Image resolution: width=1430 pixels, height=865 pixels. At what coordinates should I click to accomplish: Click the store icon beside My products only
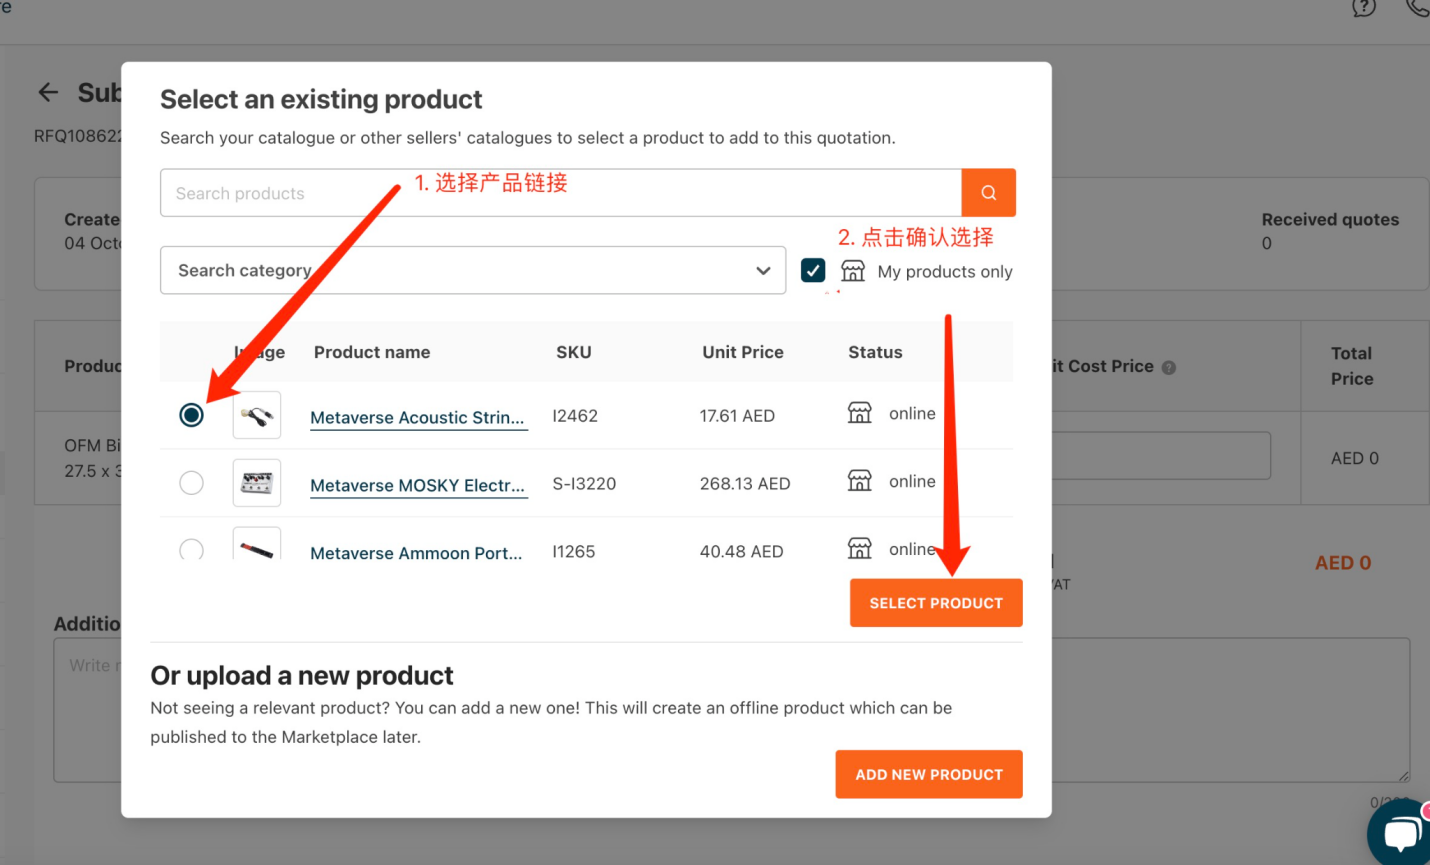853,271
